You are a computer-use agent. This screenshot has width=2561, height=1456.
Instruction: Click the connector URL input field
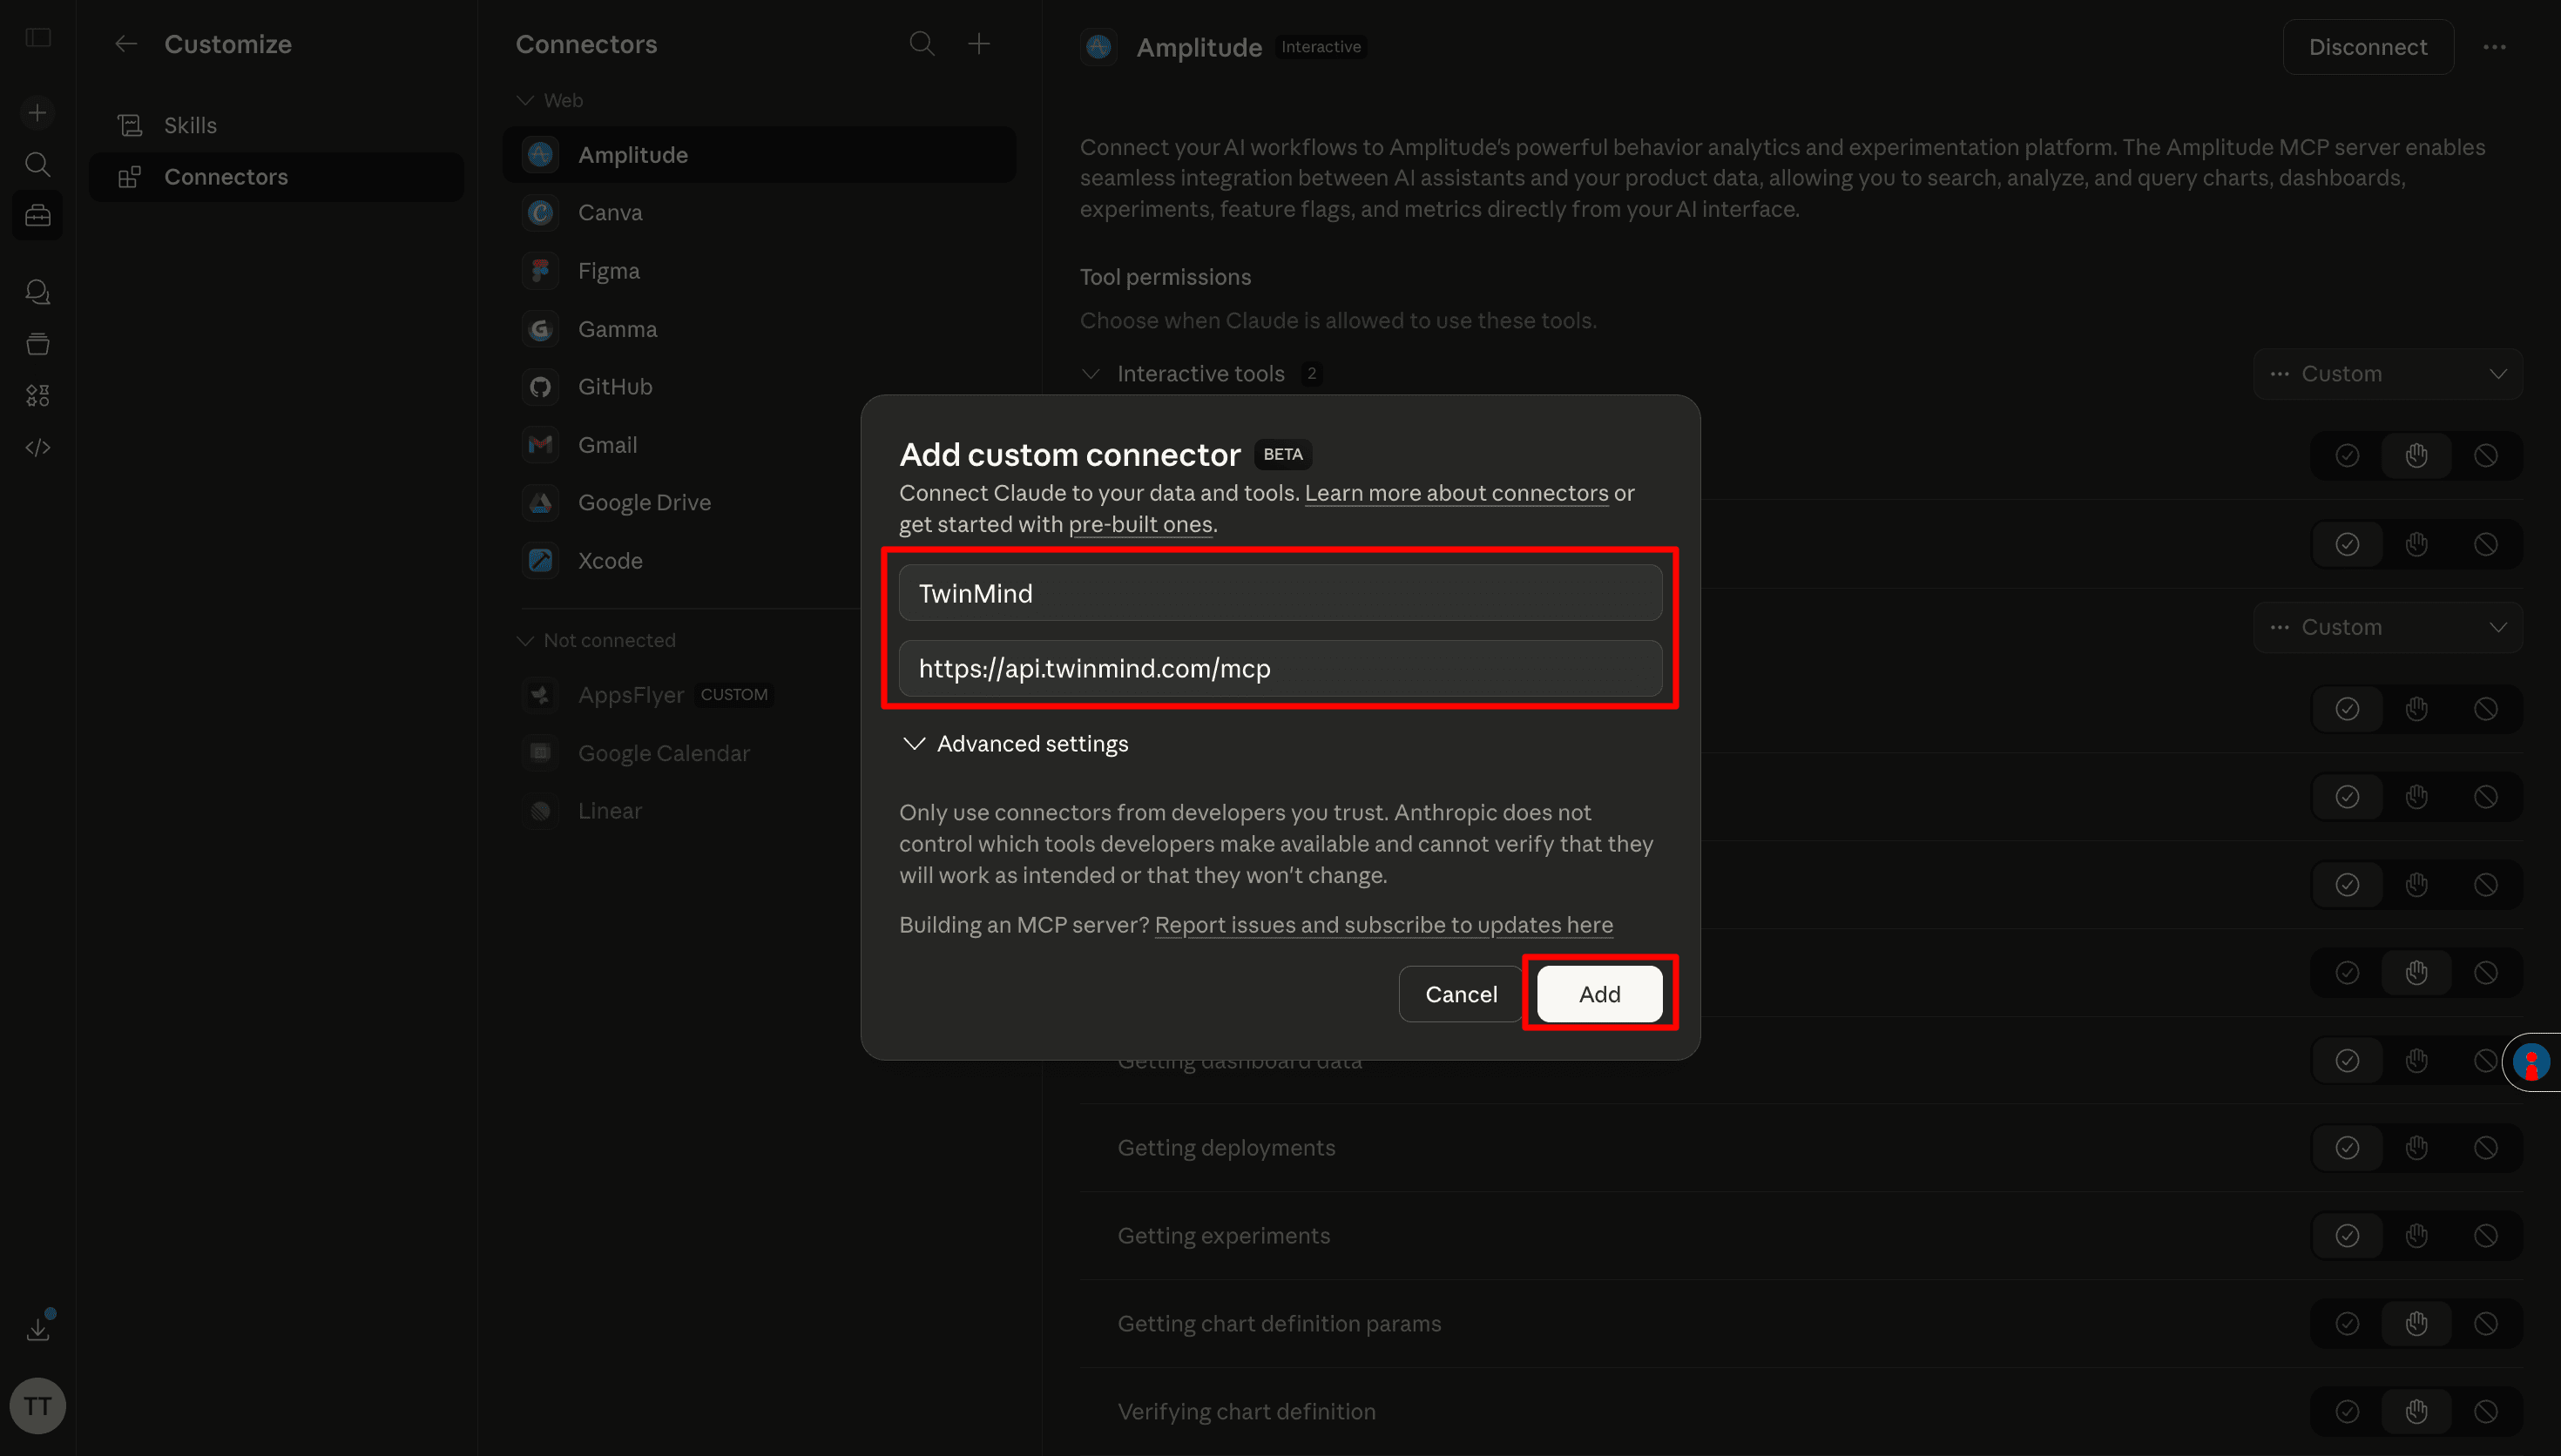(x=1279, y=668)
